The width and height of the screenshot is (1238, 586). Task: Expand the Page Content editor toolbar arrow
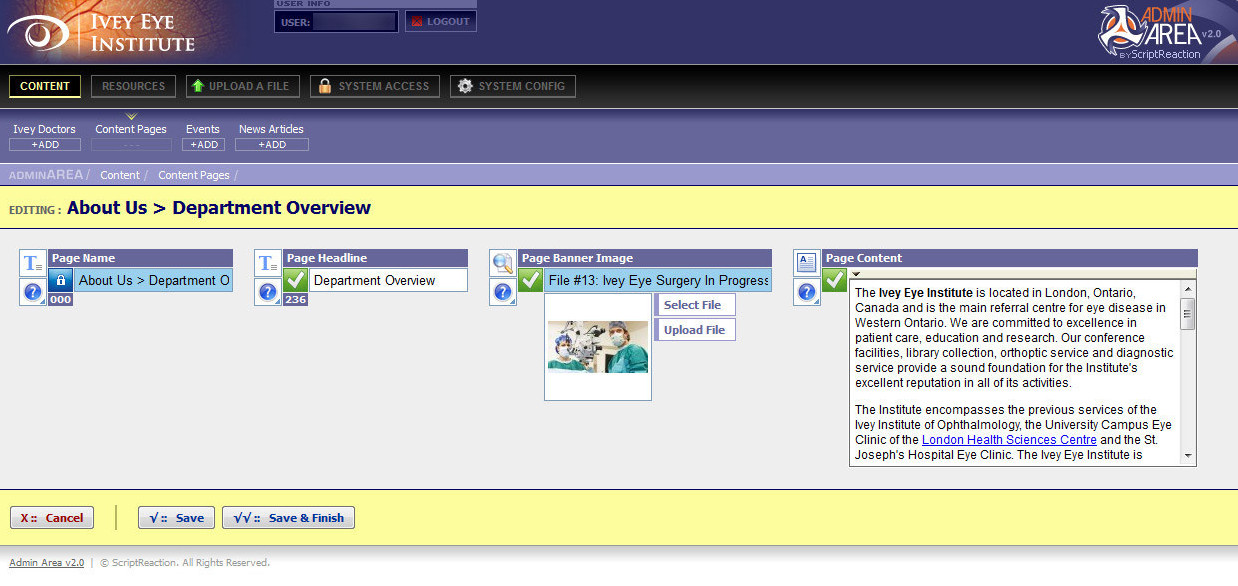(x=856, y=274)
